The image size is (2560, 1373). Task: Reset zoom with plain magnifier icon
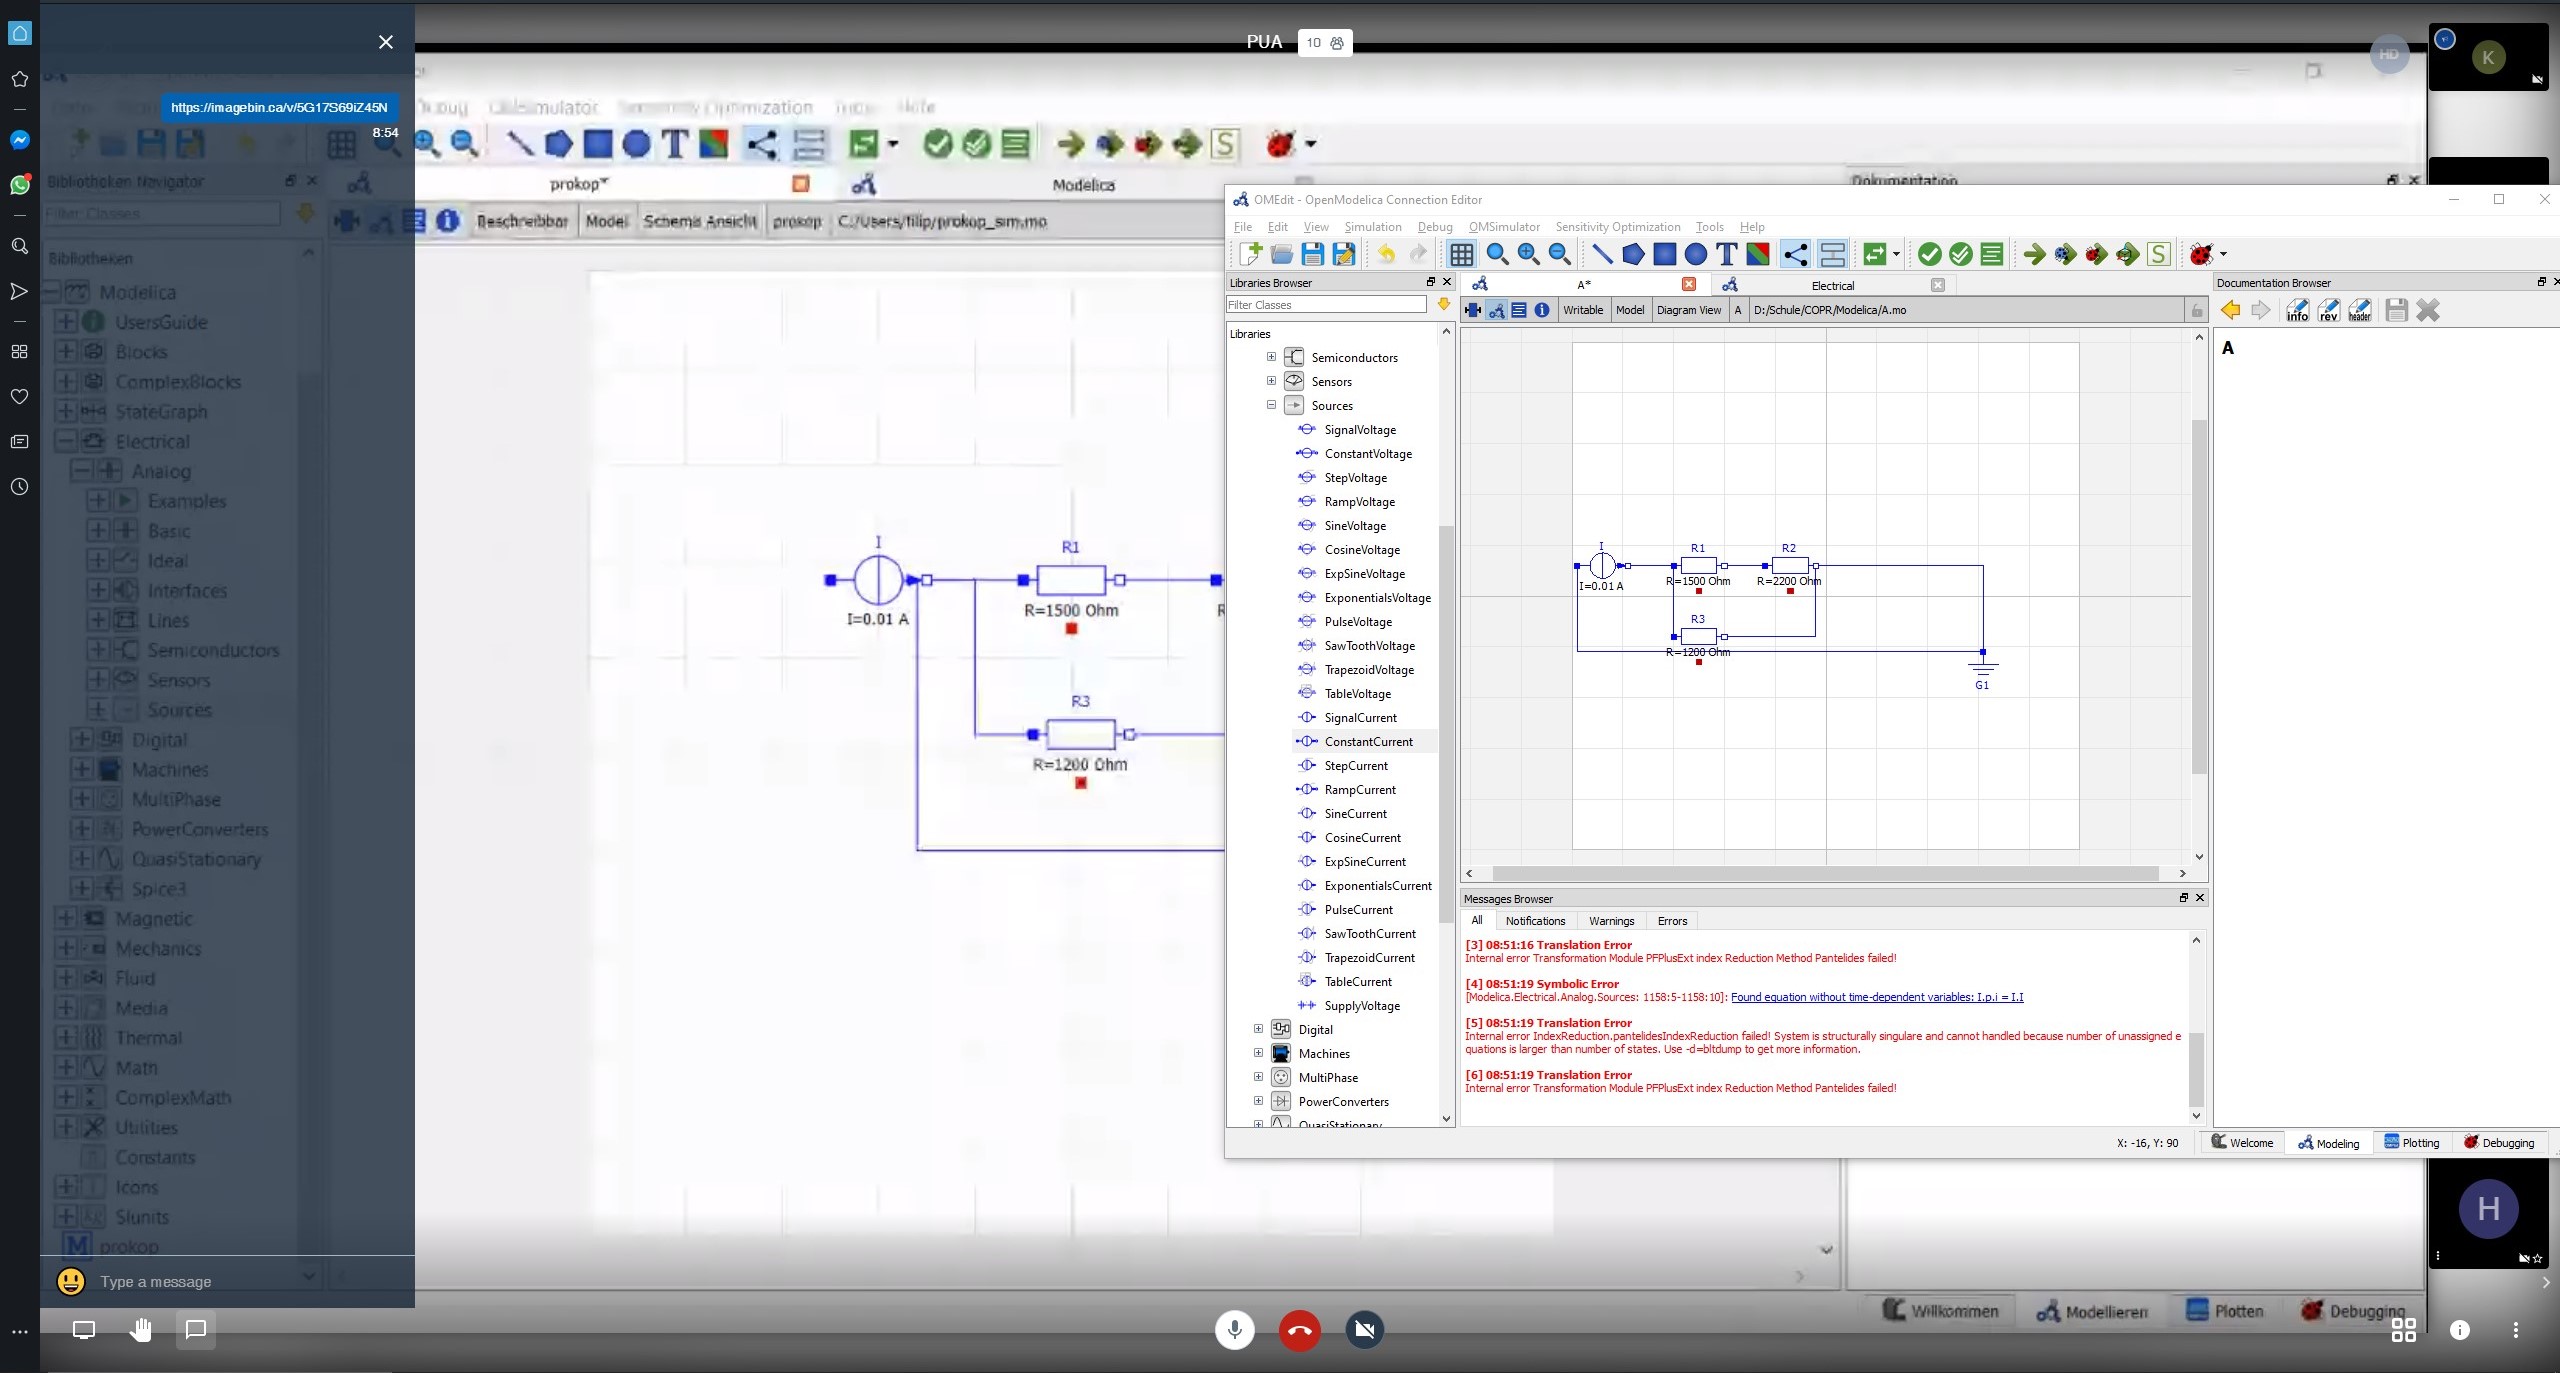[1497, 254]
